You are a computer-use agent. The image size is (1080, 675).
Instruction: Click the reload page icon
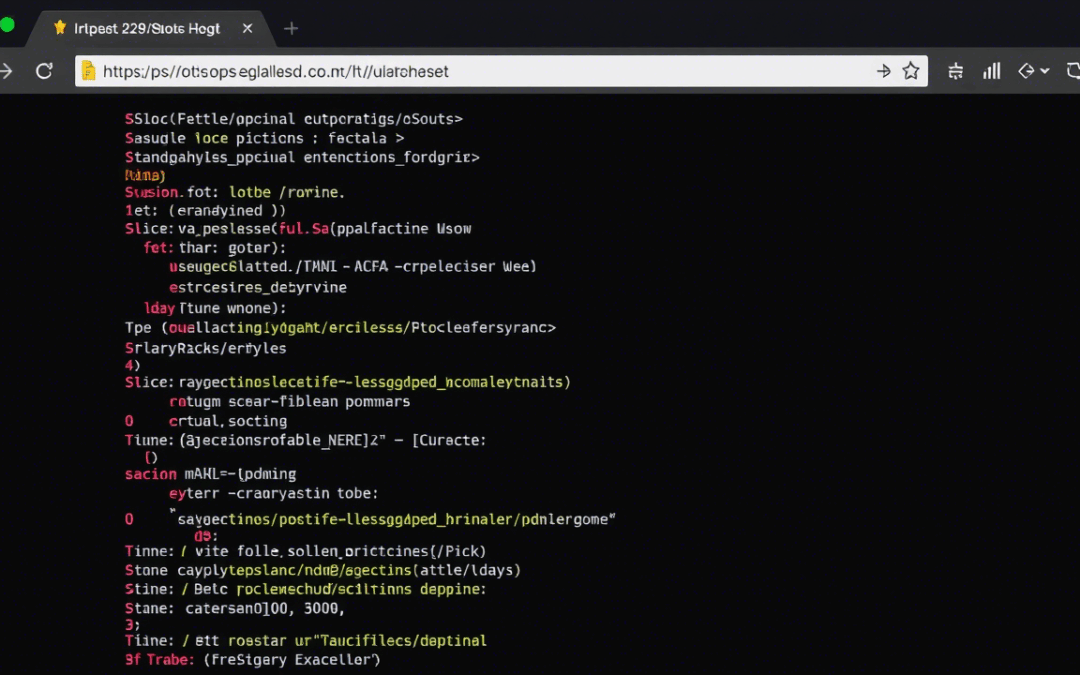click(44, 71)
